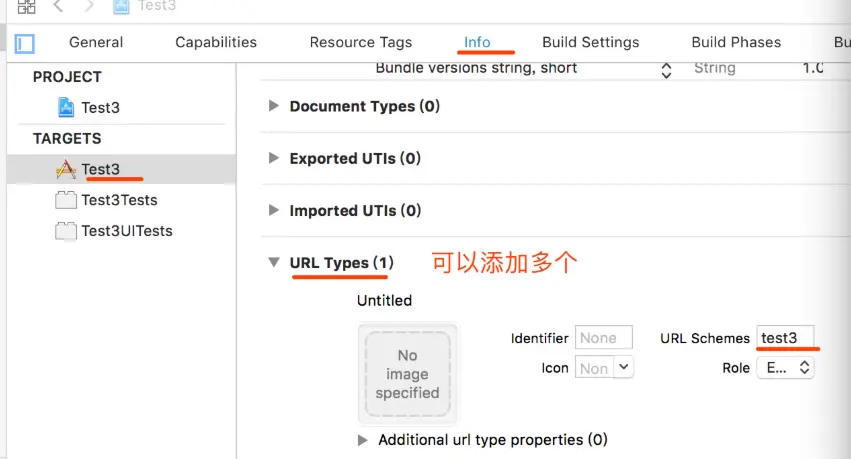
Task: Collapse the URL Types section
Action: coord(274,263)
